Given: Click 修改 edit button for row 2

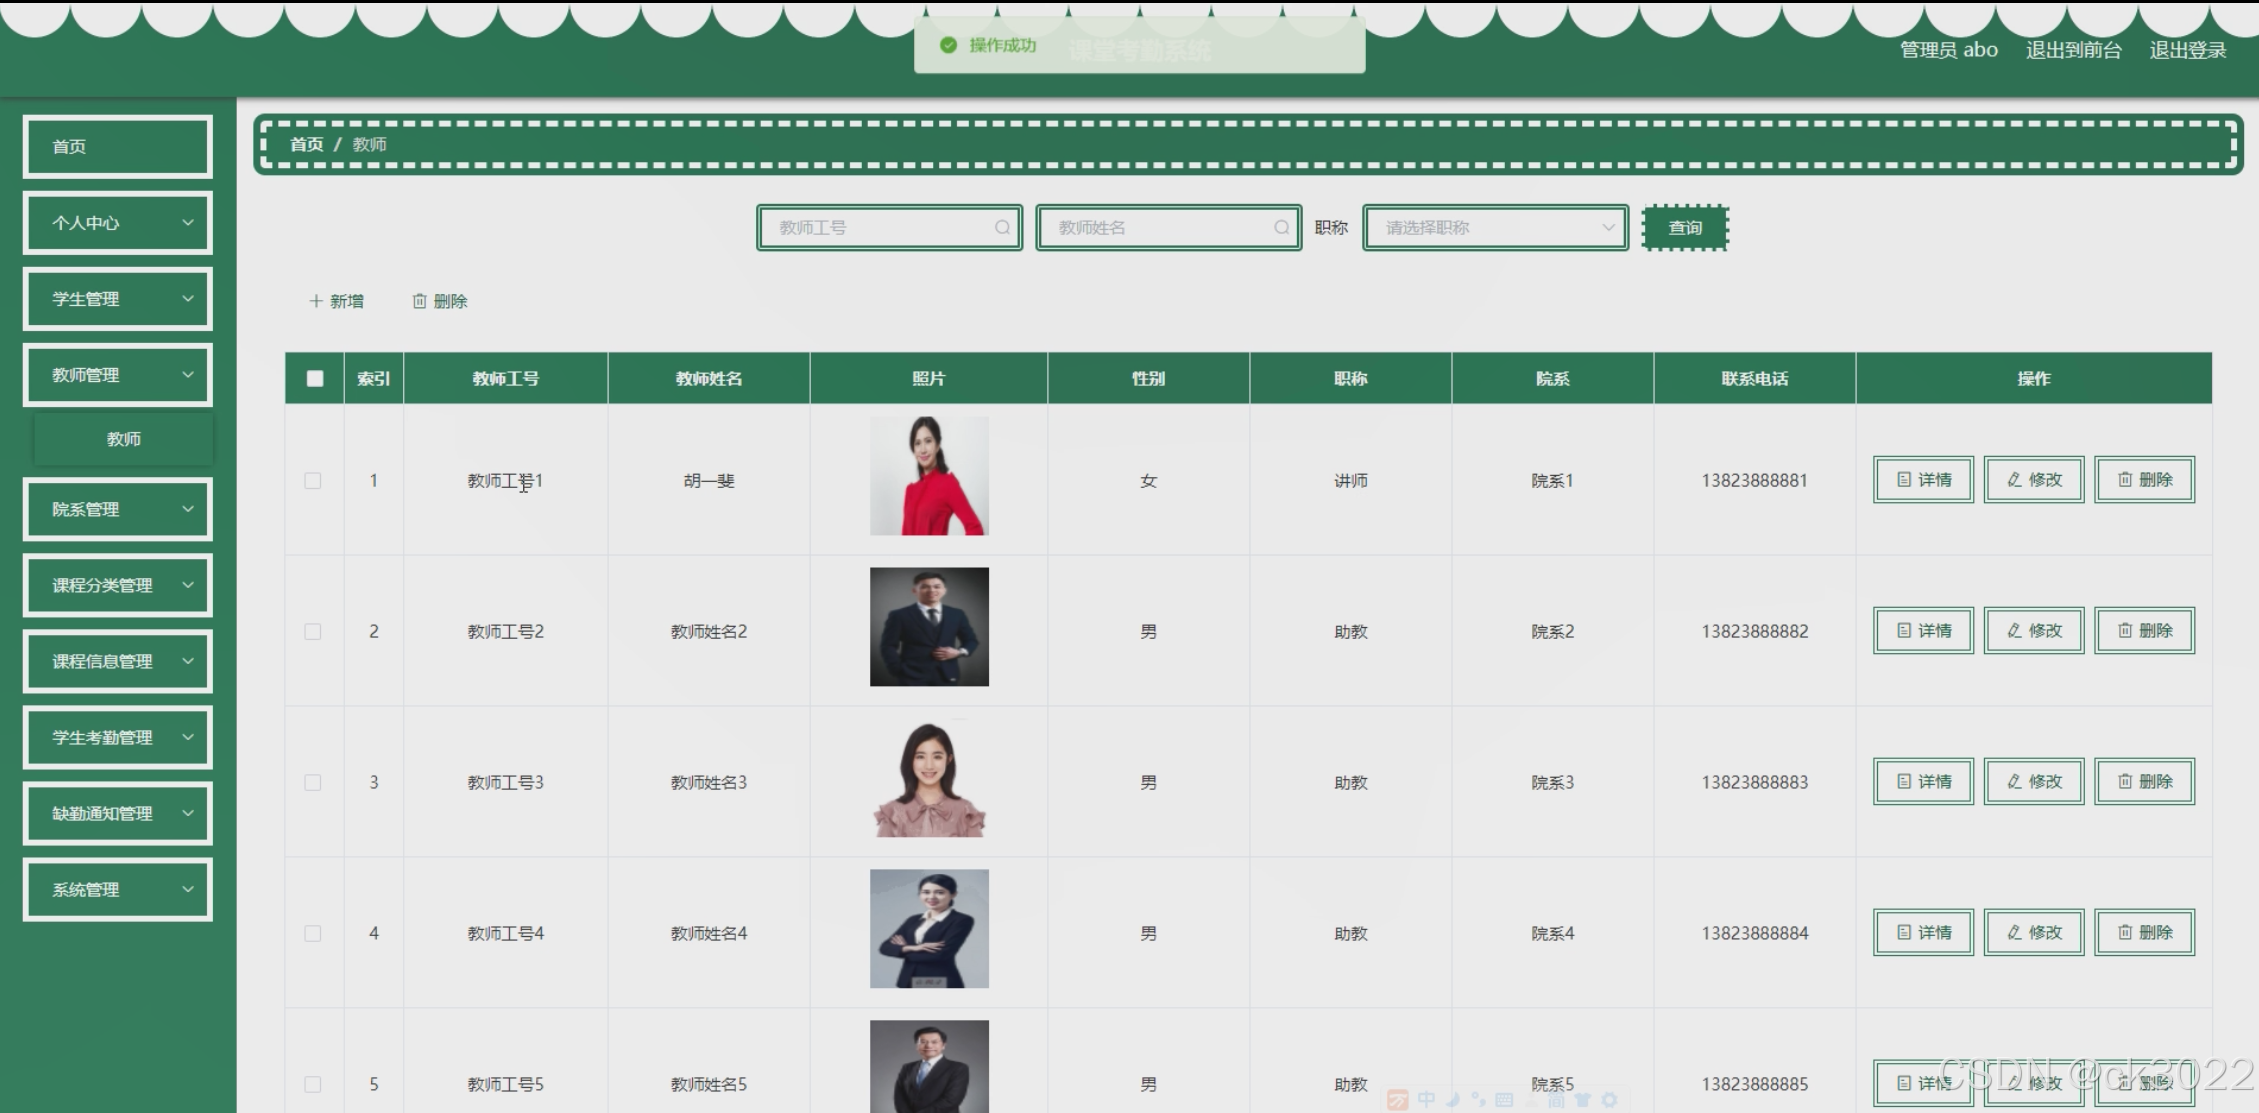Looking at the screenshot, I should 2033,631.
